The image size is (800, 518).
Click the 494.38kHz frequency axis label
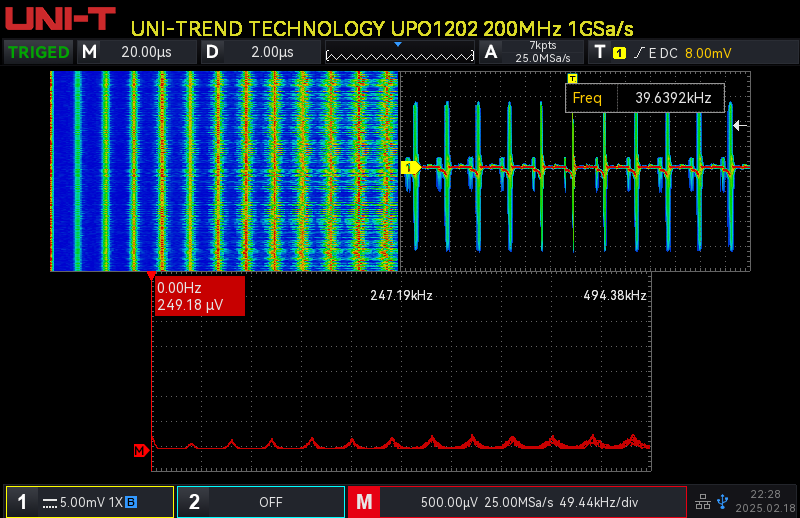[x=615, y=295]
